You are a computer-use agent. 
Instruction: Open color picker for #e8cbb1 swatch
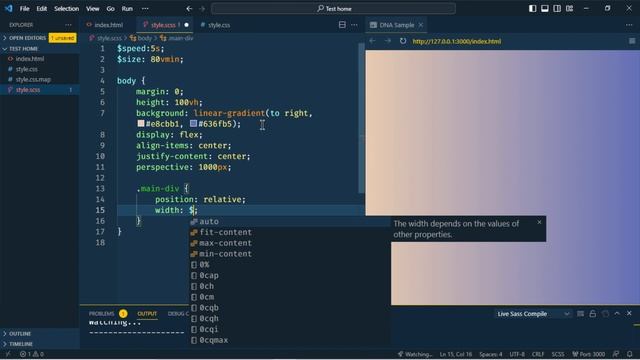pyautogui.click(x=141, y=123)
